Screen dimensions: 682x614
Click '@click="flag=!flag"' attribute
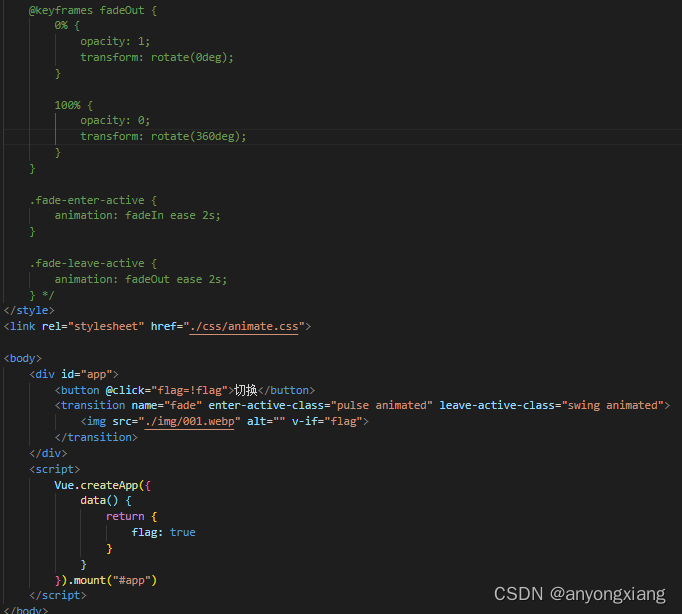tap(167, 390)
